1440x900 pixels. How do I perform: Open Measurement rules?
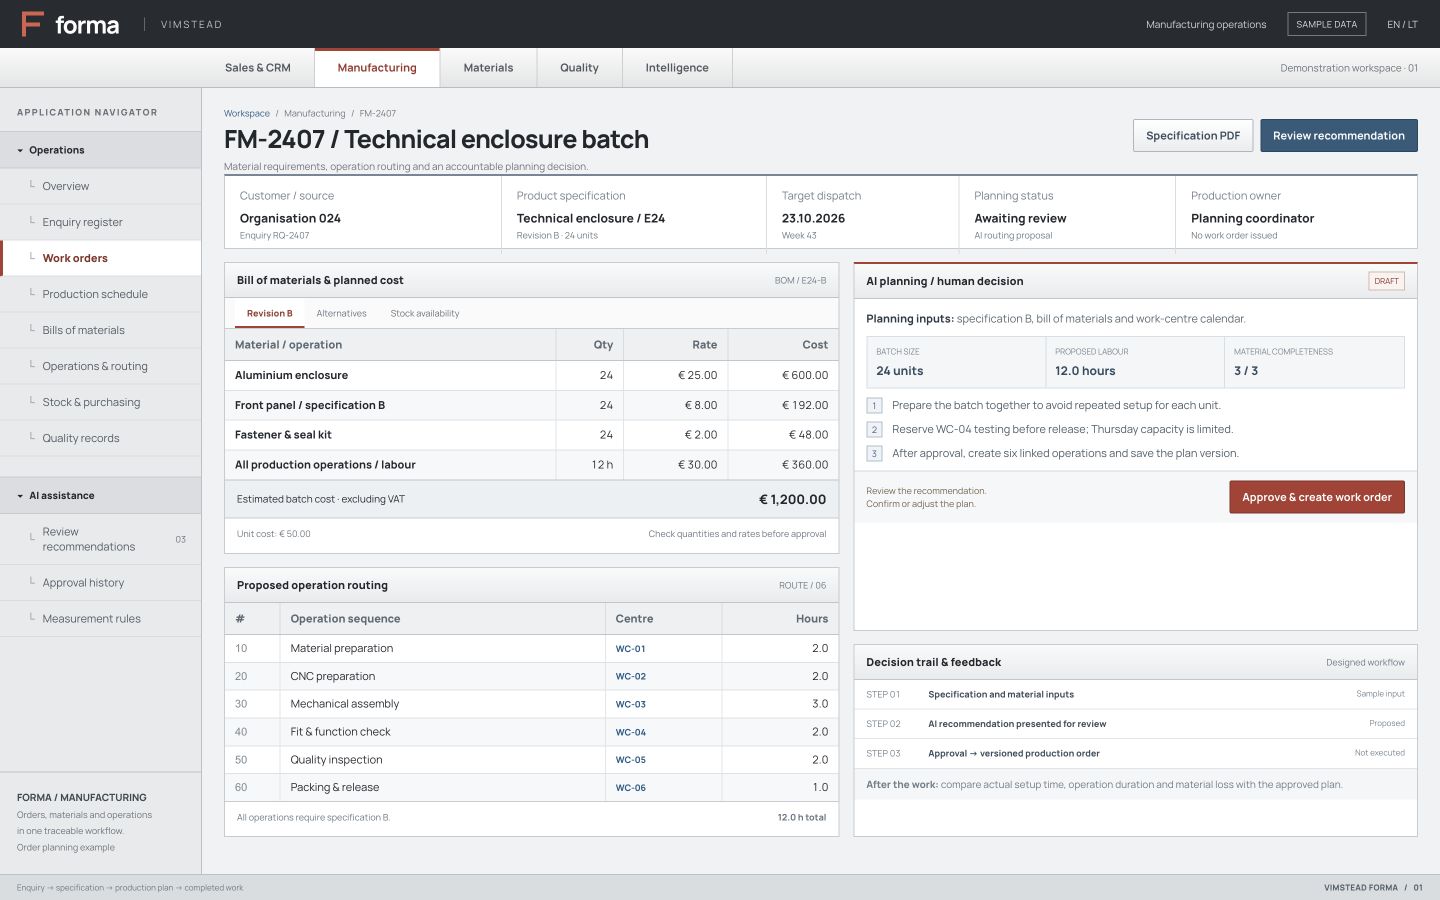[100, 619]
